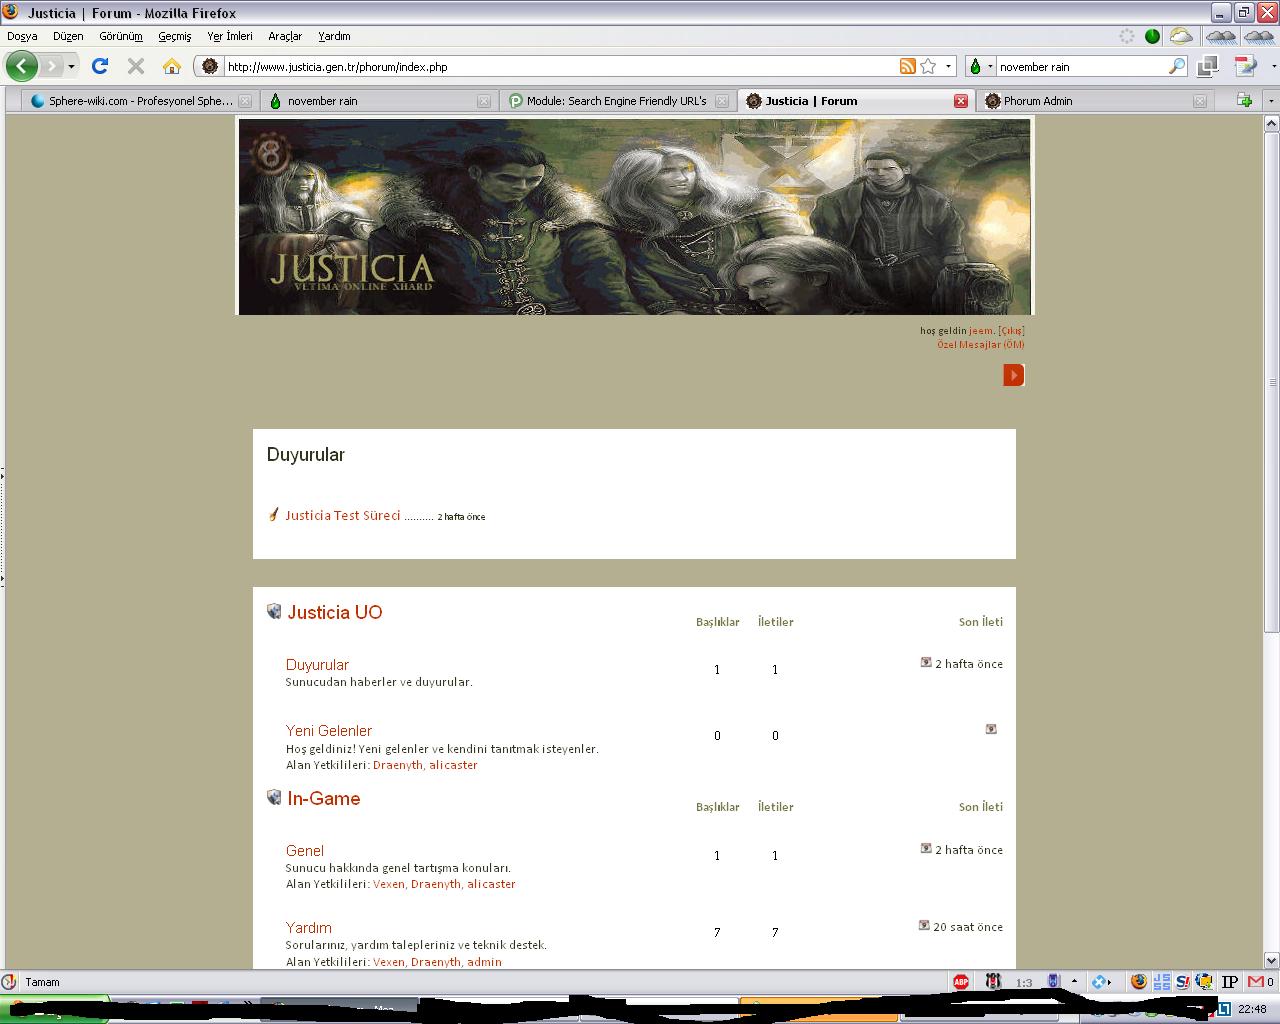Click the notepad-with-pencil toolbar icon

(x=1244, y=66)
